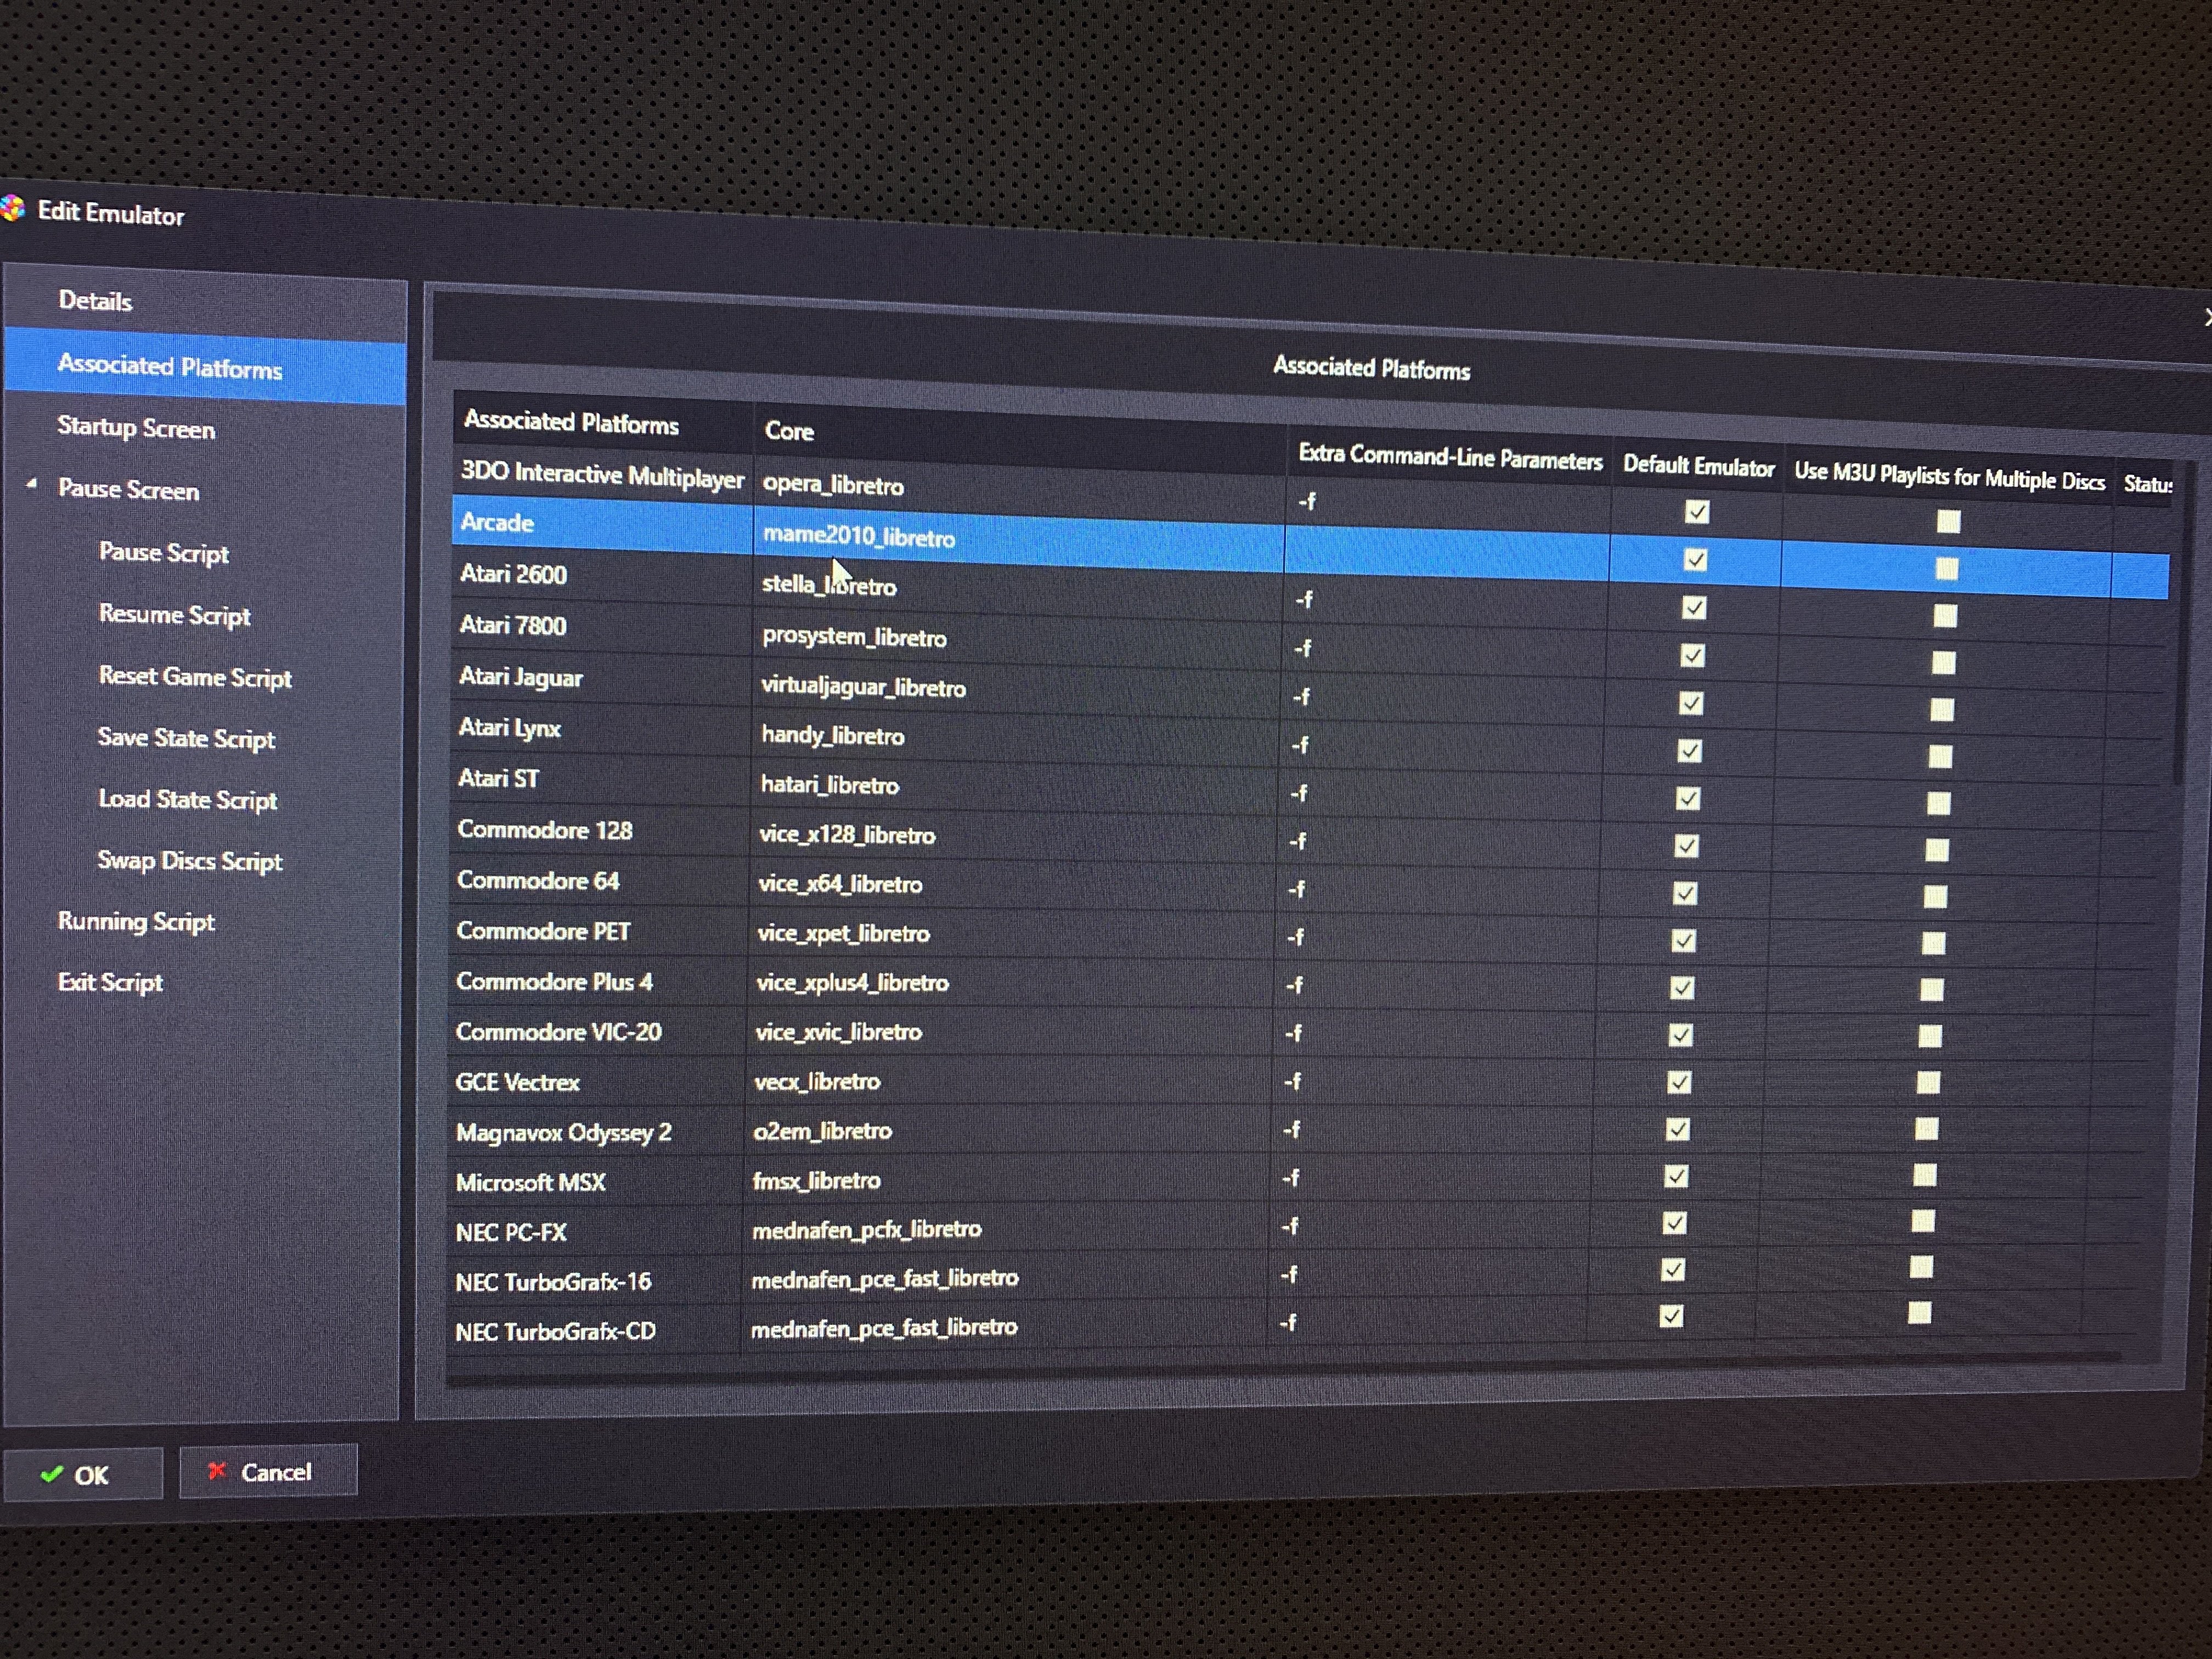Uncheck Default Emulator for GCE Vectrex
Screen dimensions: 2212x1659
pyautogui.click(x=1679, y=1082)
